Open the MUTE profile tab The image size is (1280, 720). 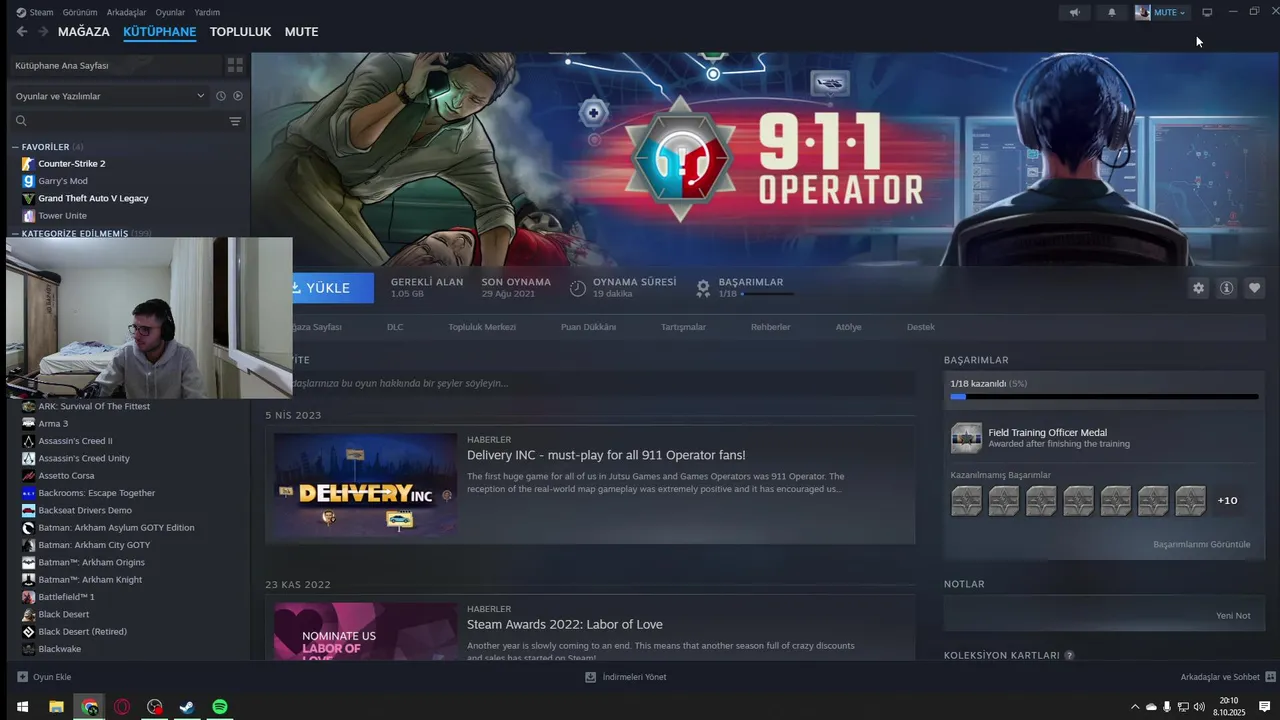point(301,32)
